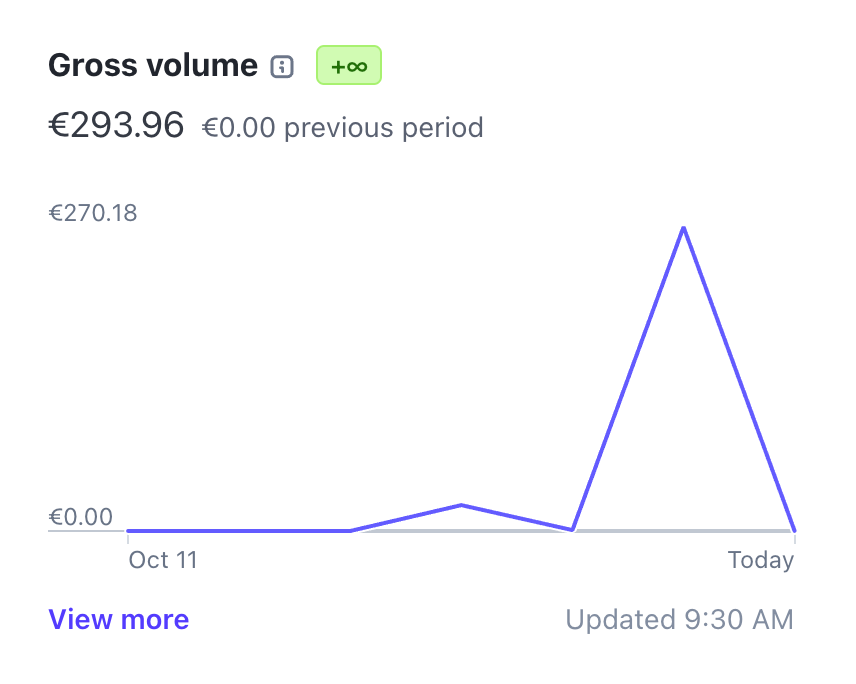Click the steep falling segment toward Today
The image size is (856, 684).
pos(739,380)
